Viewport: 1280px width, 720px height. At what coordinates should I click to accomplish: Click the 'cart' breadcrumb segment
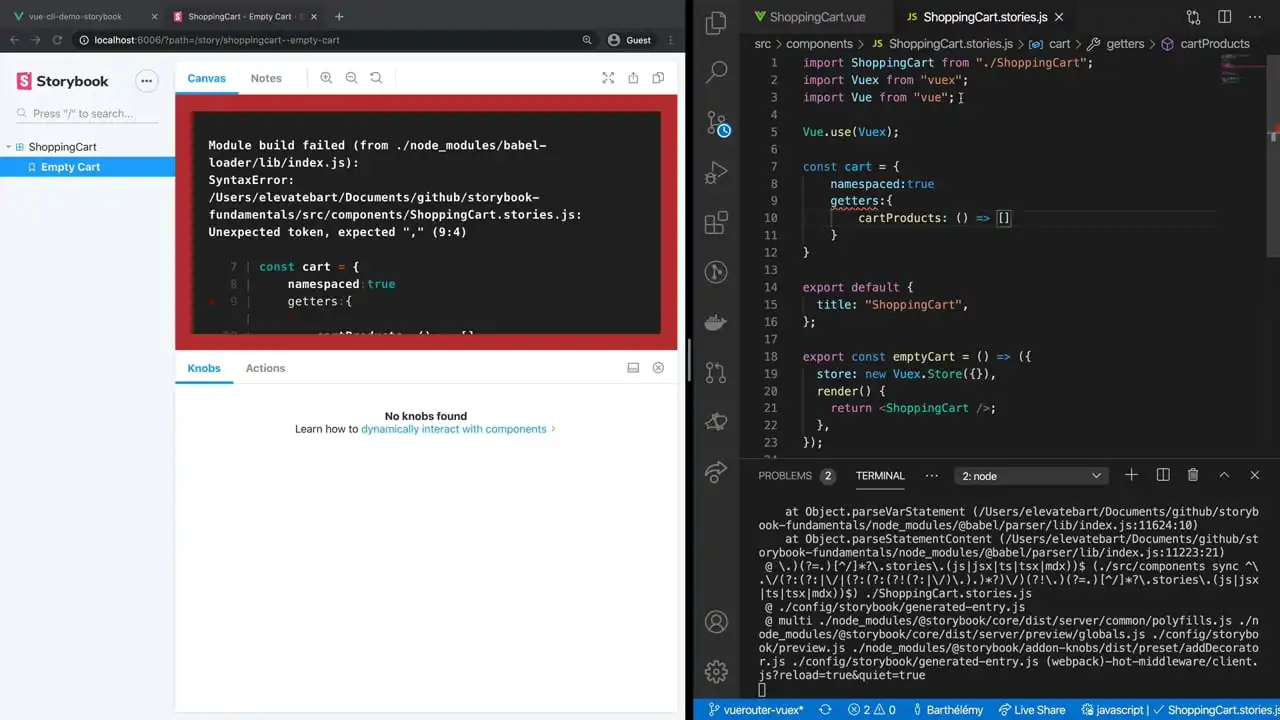pos(1060,44)
